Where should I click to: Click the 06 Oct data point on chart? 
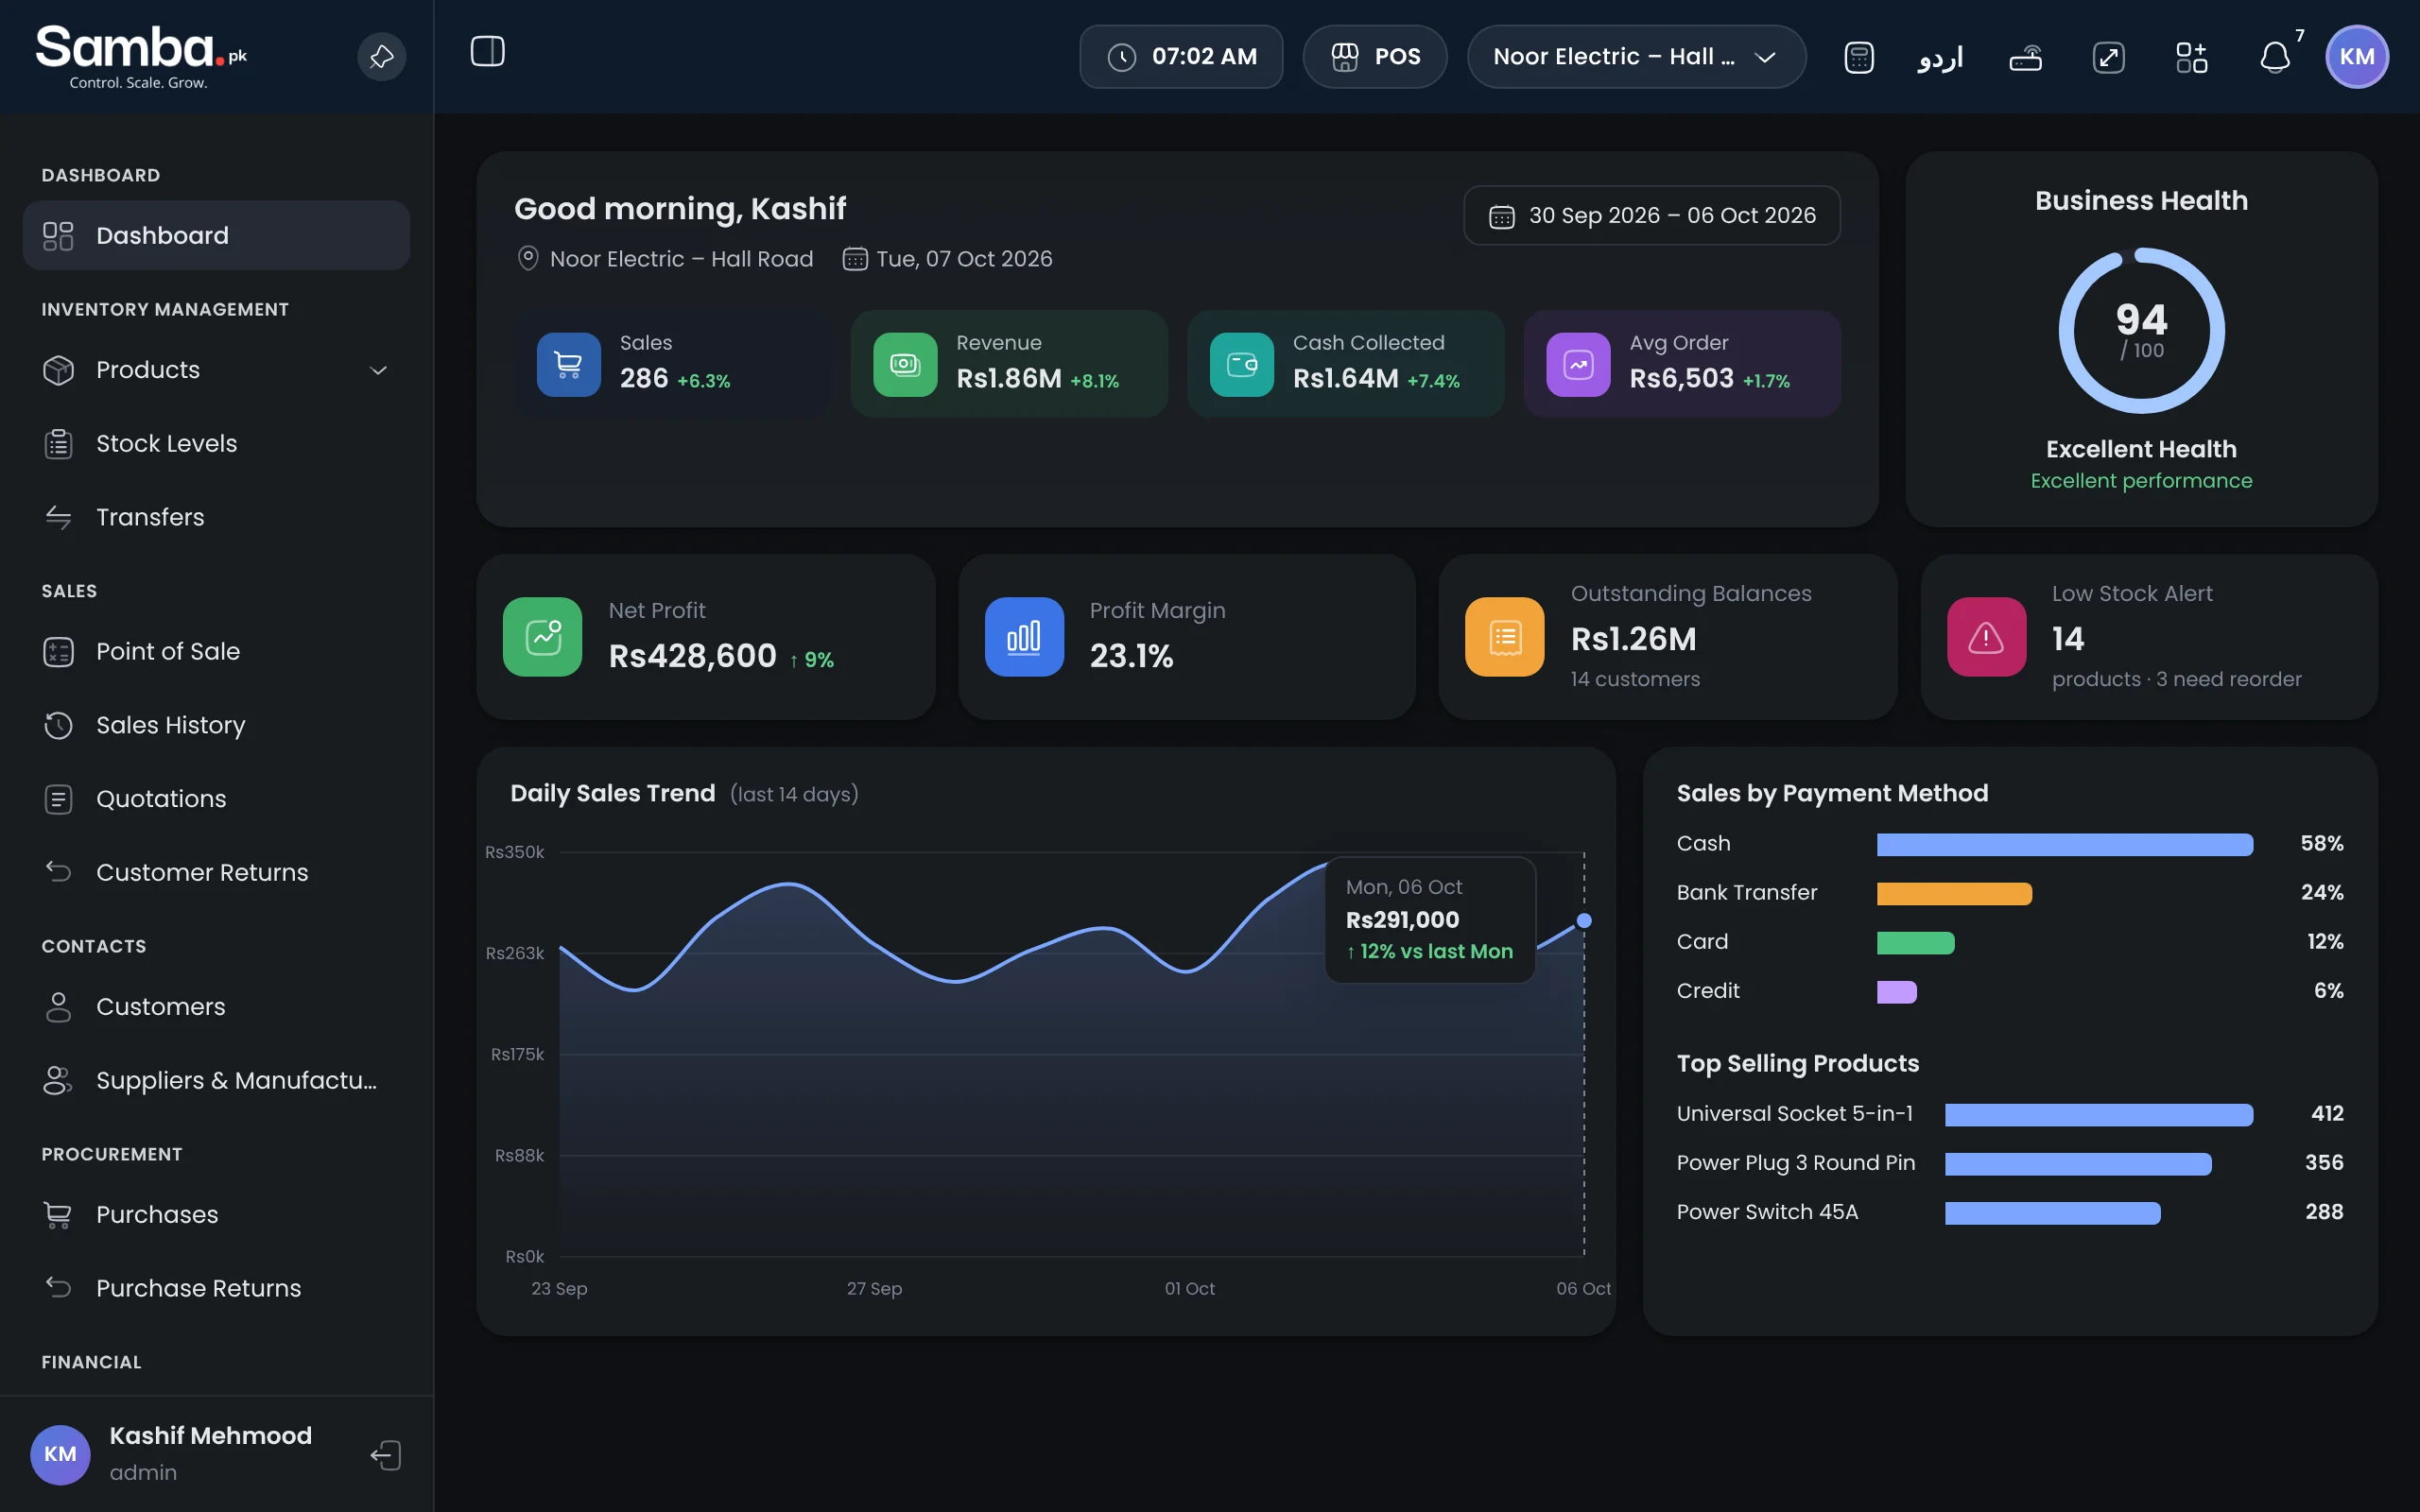pyautogui.click(x=1583, y=920)
